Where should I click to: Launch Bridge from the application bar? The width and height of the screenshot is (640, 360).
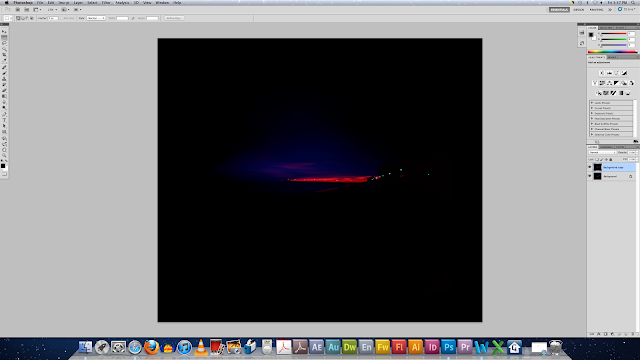click(18, 9)
